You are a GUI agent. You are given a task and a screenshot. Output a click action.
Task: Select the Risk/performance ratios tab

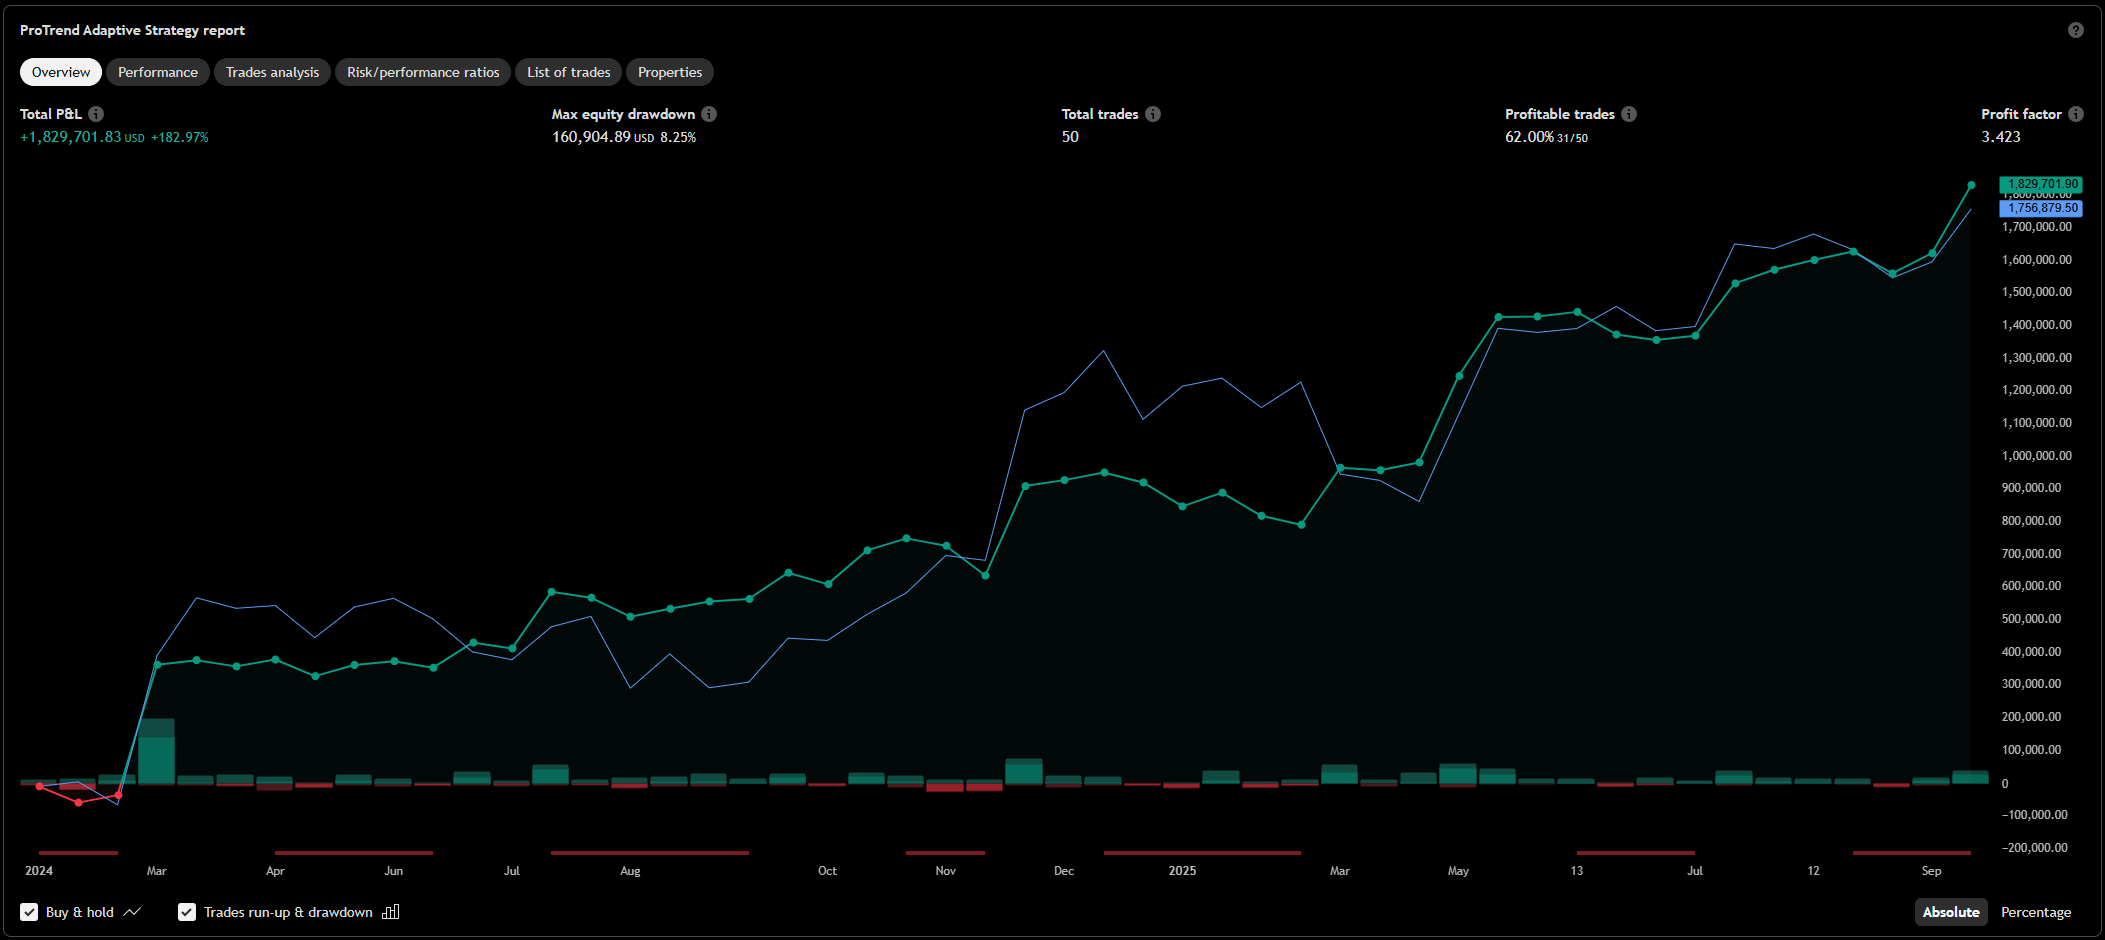click(x=422, y=71)
